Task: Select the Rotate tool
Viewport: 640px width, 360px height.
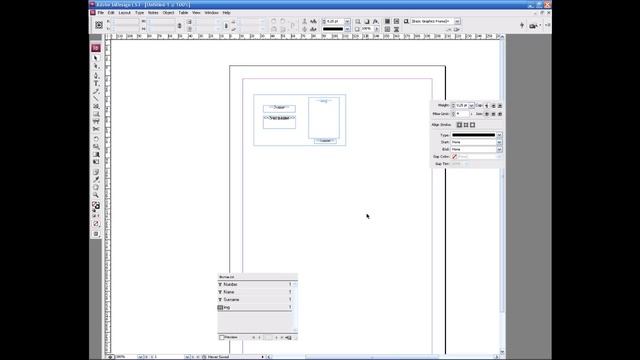Action: click(96, 139)
